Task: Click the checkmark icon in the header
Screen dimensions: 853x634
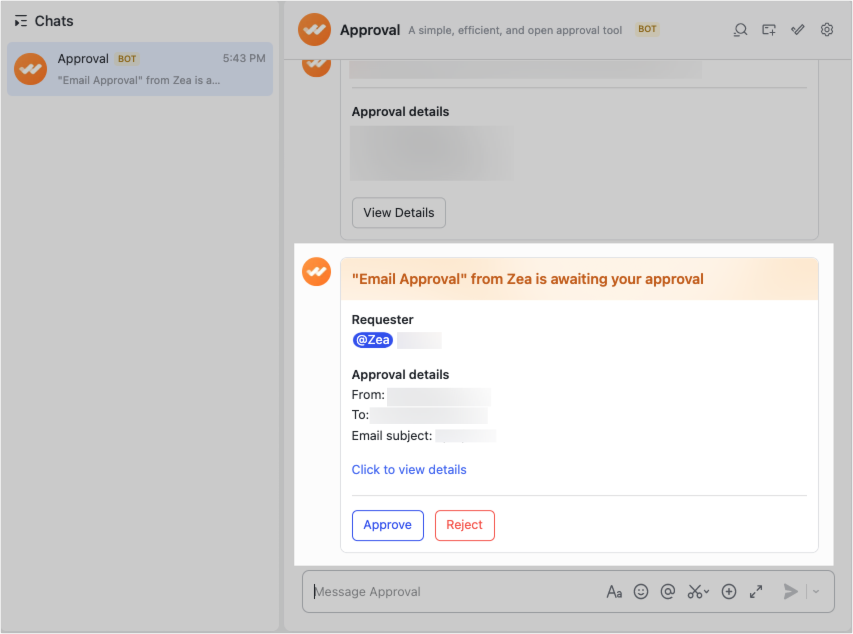Action: 797,29
